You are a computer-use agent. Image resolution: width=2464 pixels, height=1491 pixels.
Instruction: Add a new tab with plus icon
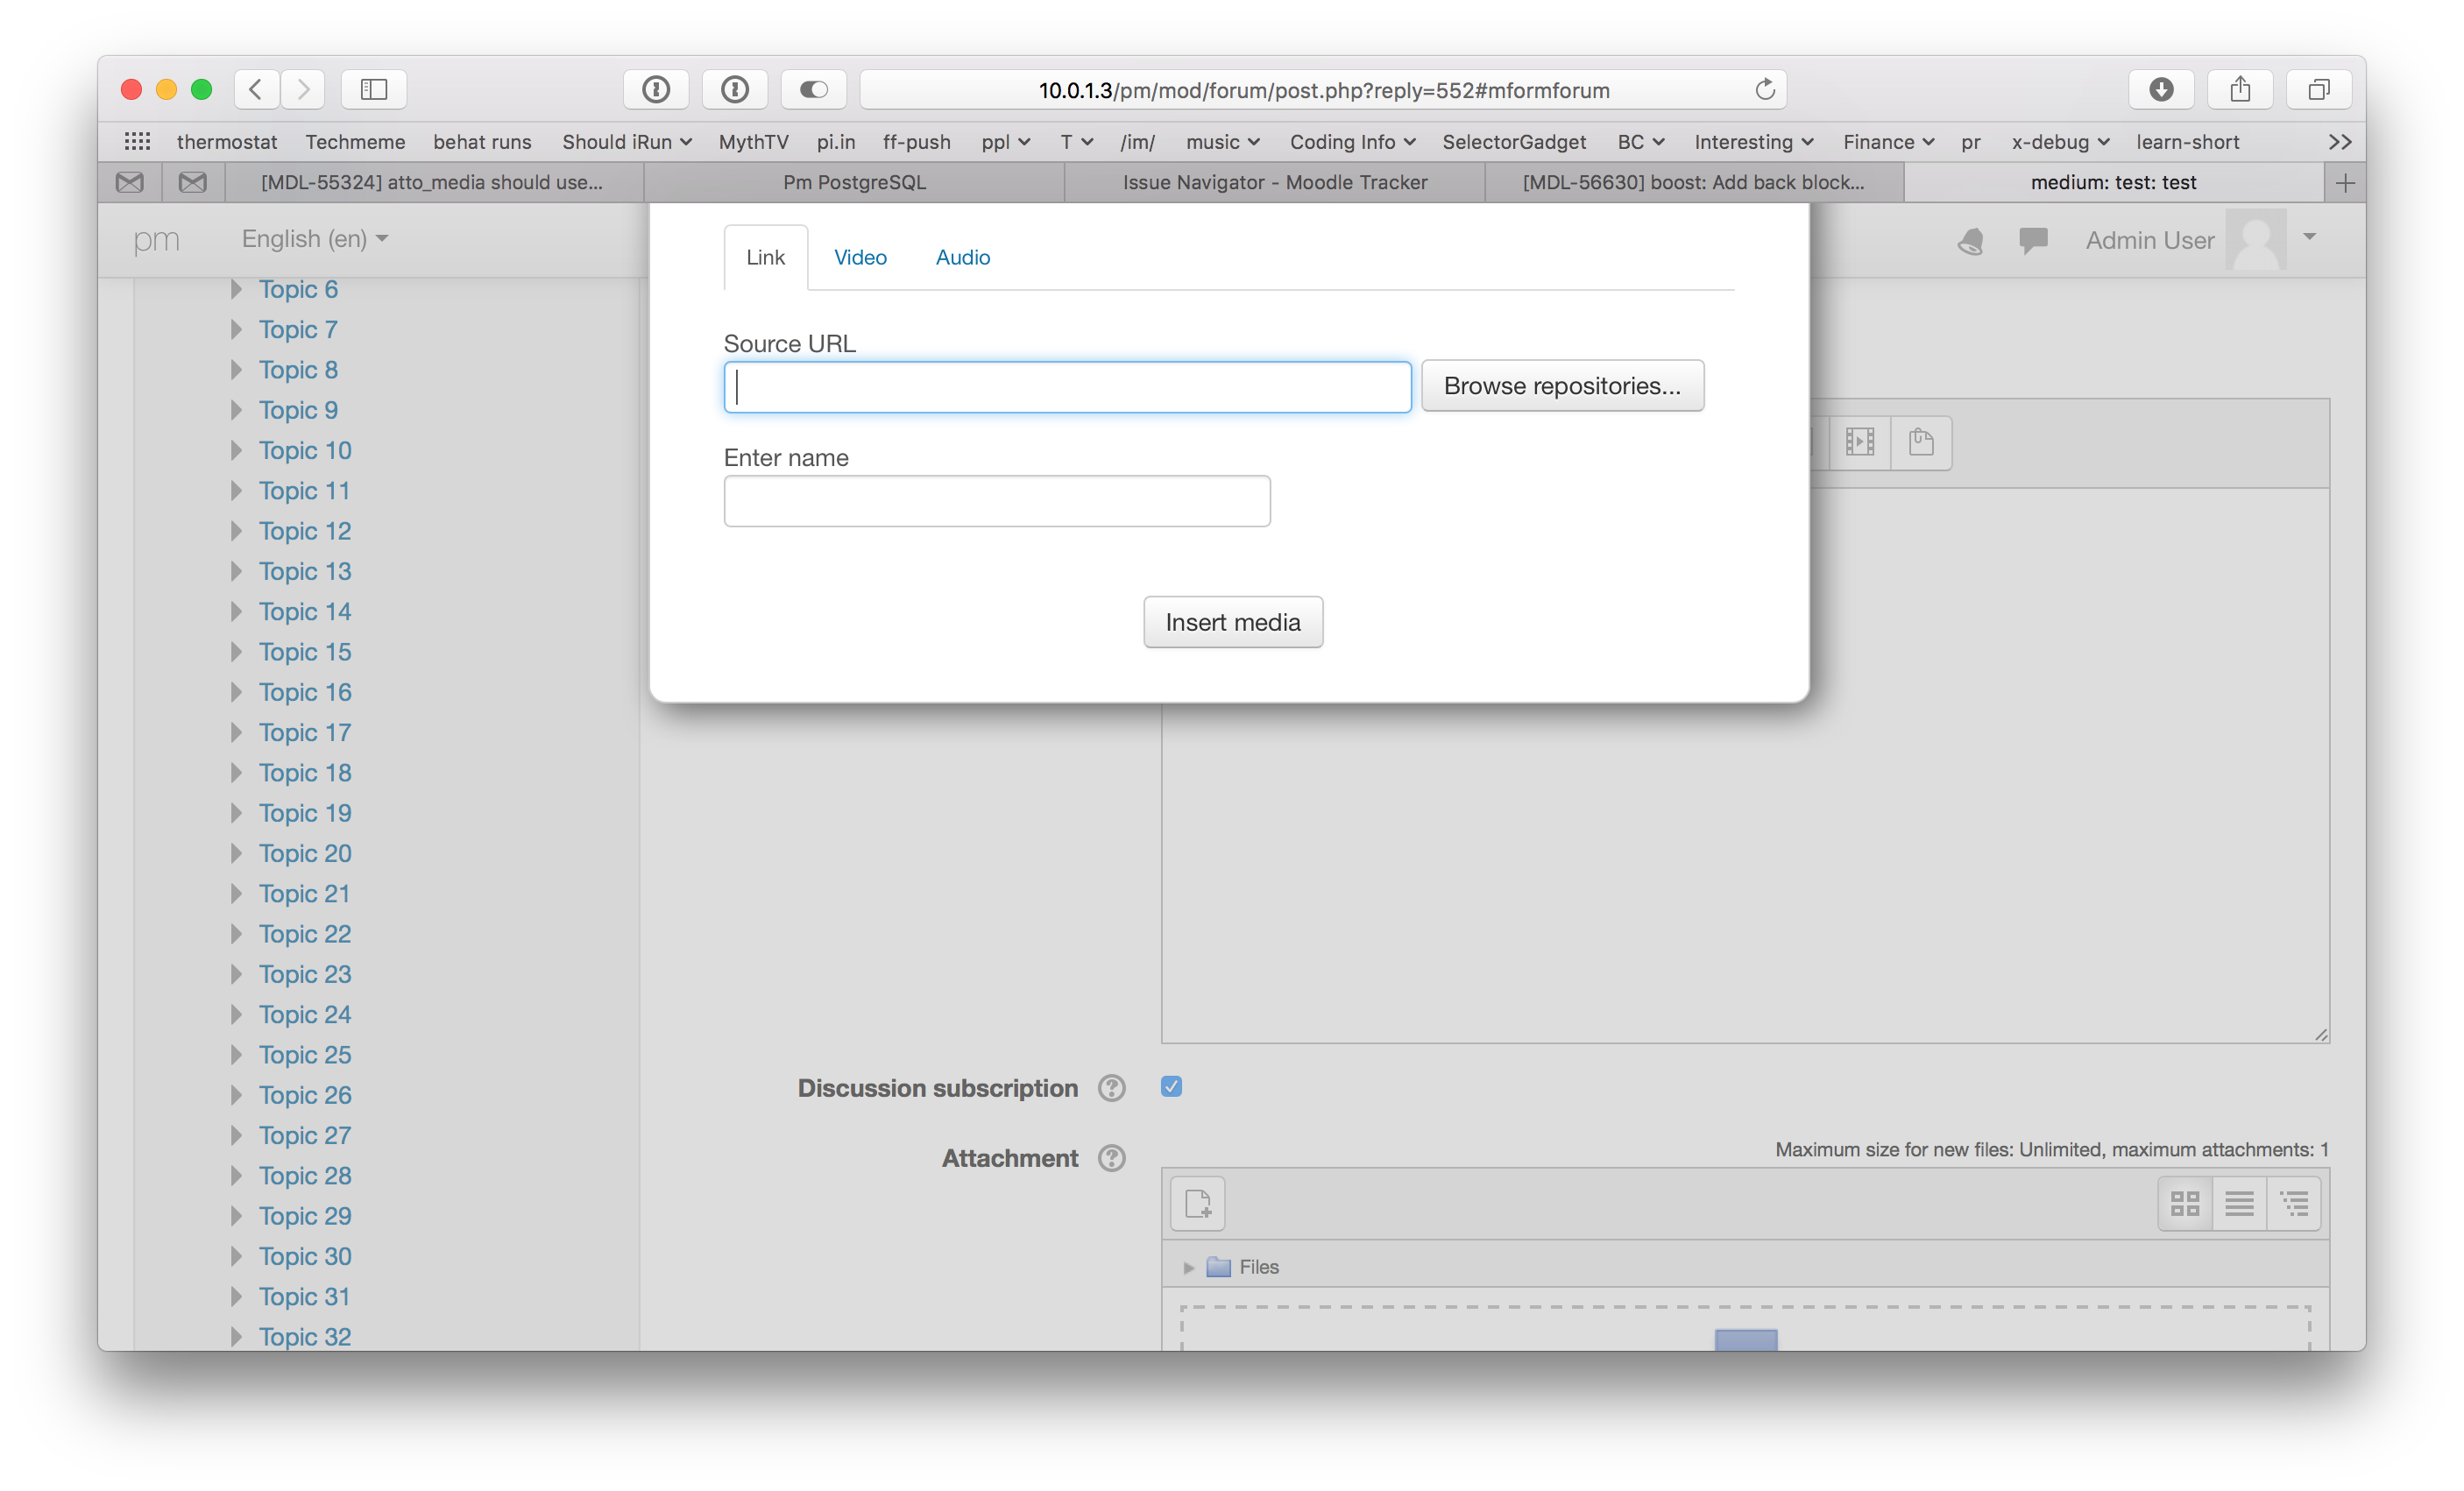[x=2345, y=182]
